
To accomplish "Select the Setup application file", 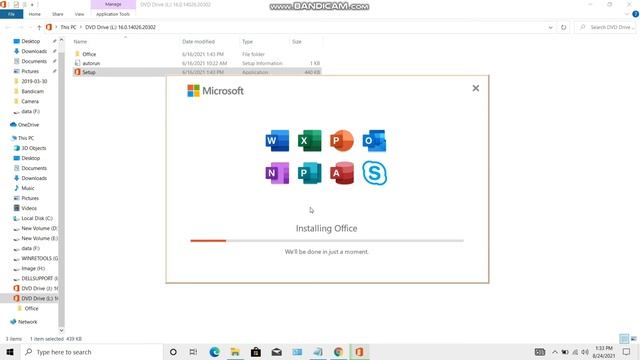I will 89,72.
